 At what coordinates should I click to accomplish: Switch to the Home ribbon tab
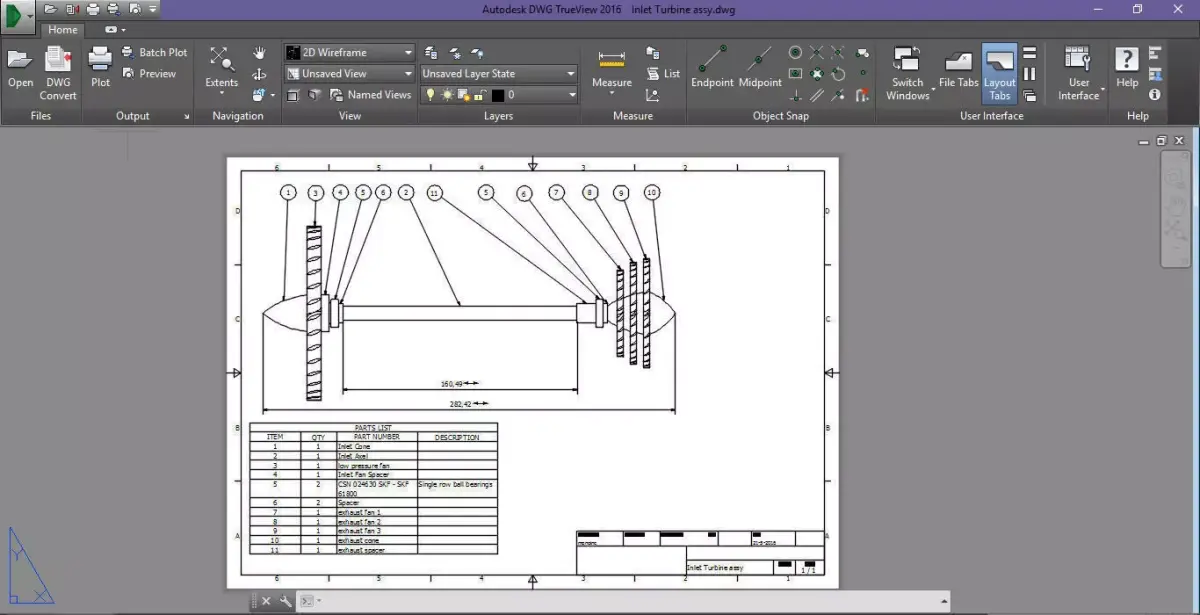[63, 30]
